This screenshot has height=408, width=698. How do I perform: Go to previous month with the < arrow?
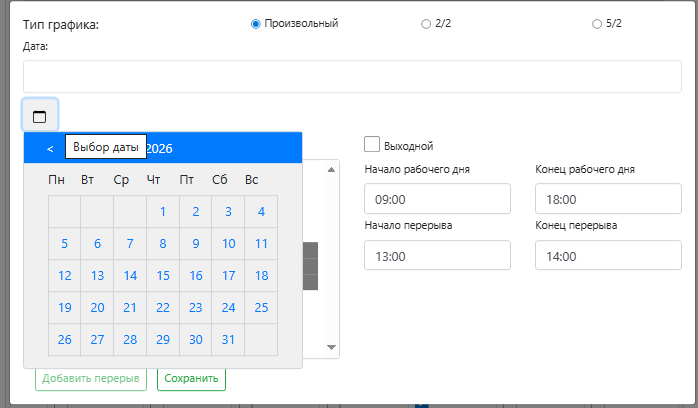click(50, 149)
